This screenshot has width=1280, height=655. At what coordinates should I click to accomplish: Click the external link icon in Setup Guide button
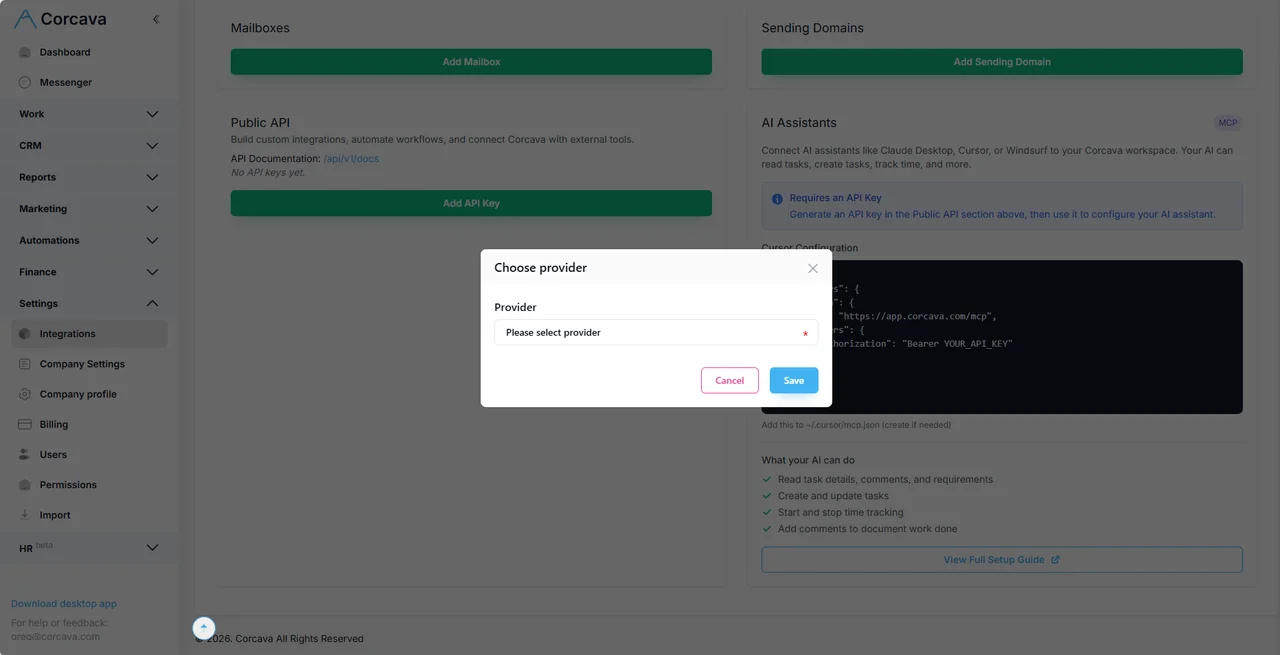1055,560
